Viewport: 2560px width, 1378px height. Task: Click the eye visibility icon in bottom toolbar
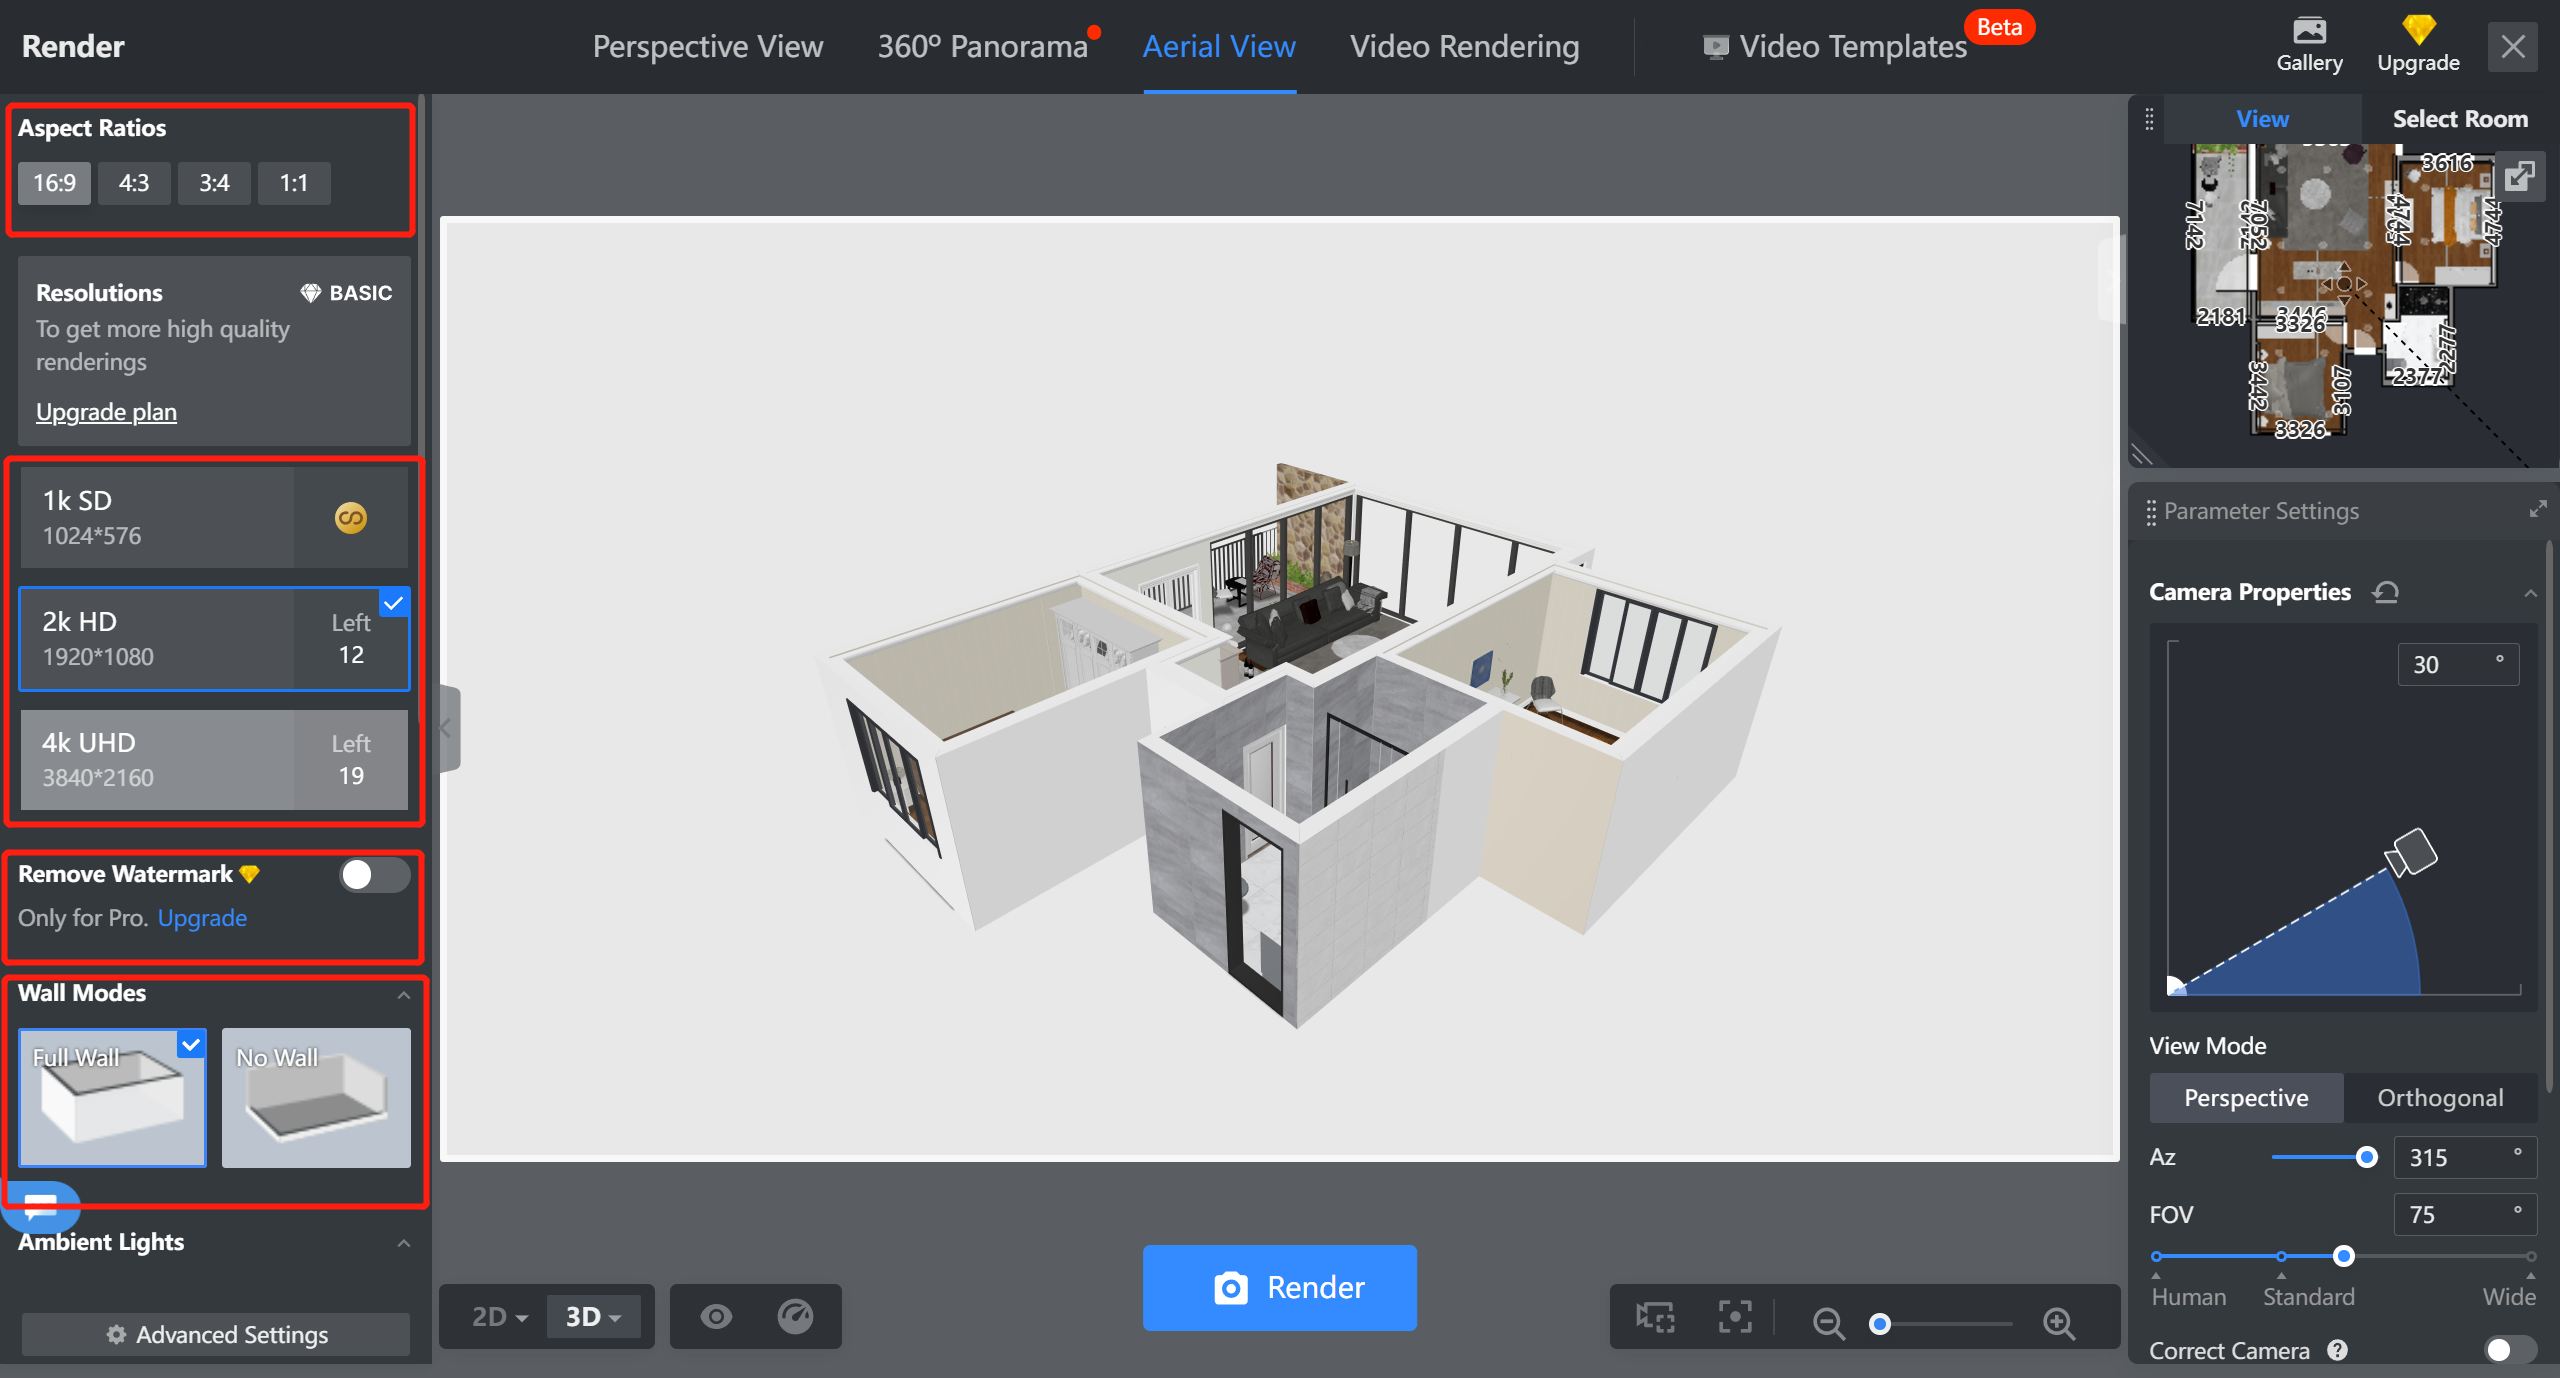point(715,1316)
